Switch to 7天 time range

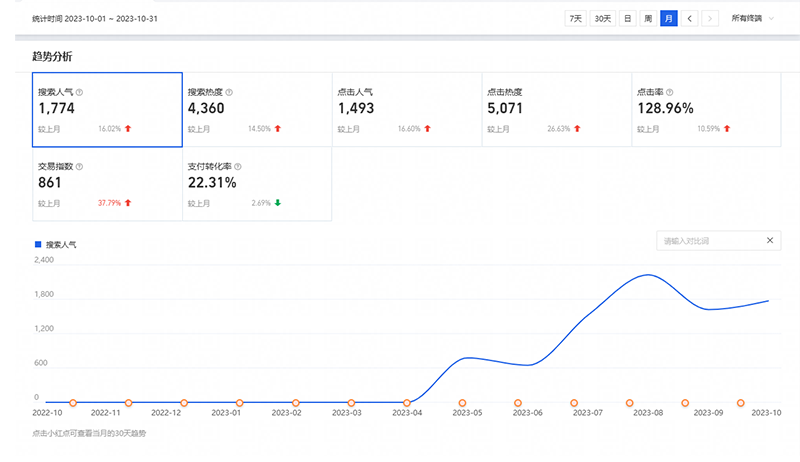pyautogui.click(x=575, y=18)
